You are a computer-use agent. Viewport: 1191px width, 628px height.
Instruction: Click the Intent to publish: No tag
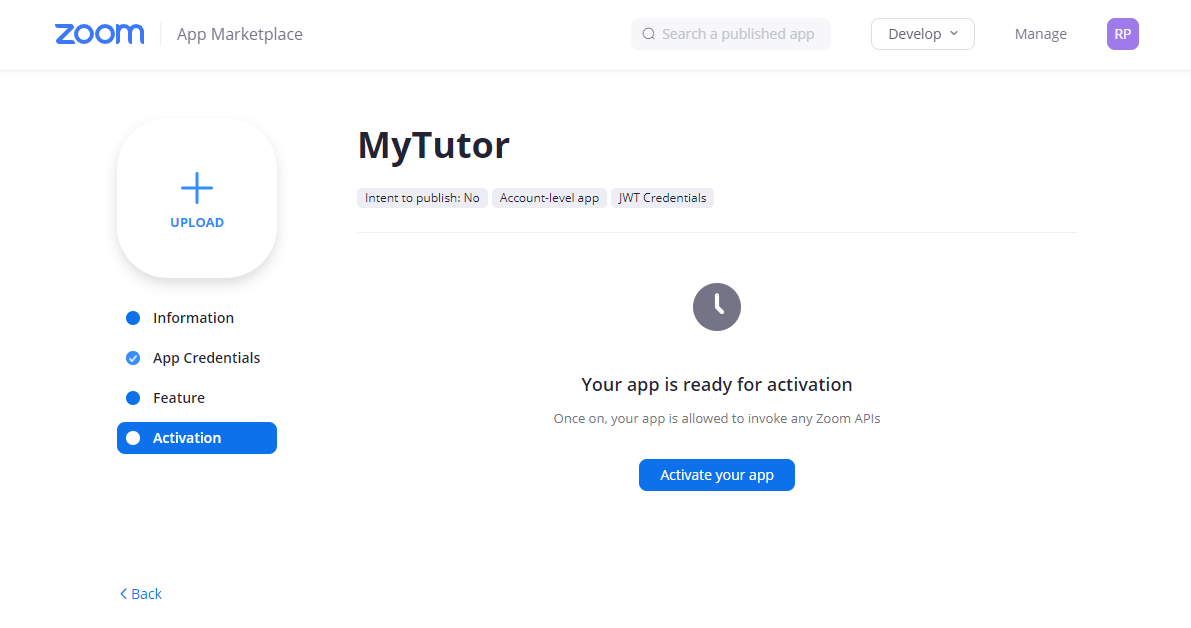click(x=422, y=198)
